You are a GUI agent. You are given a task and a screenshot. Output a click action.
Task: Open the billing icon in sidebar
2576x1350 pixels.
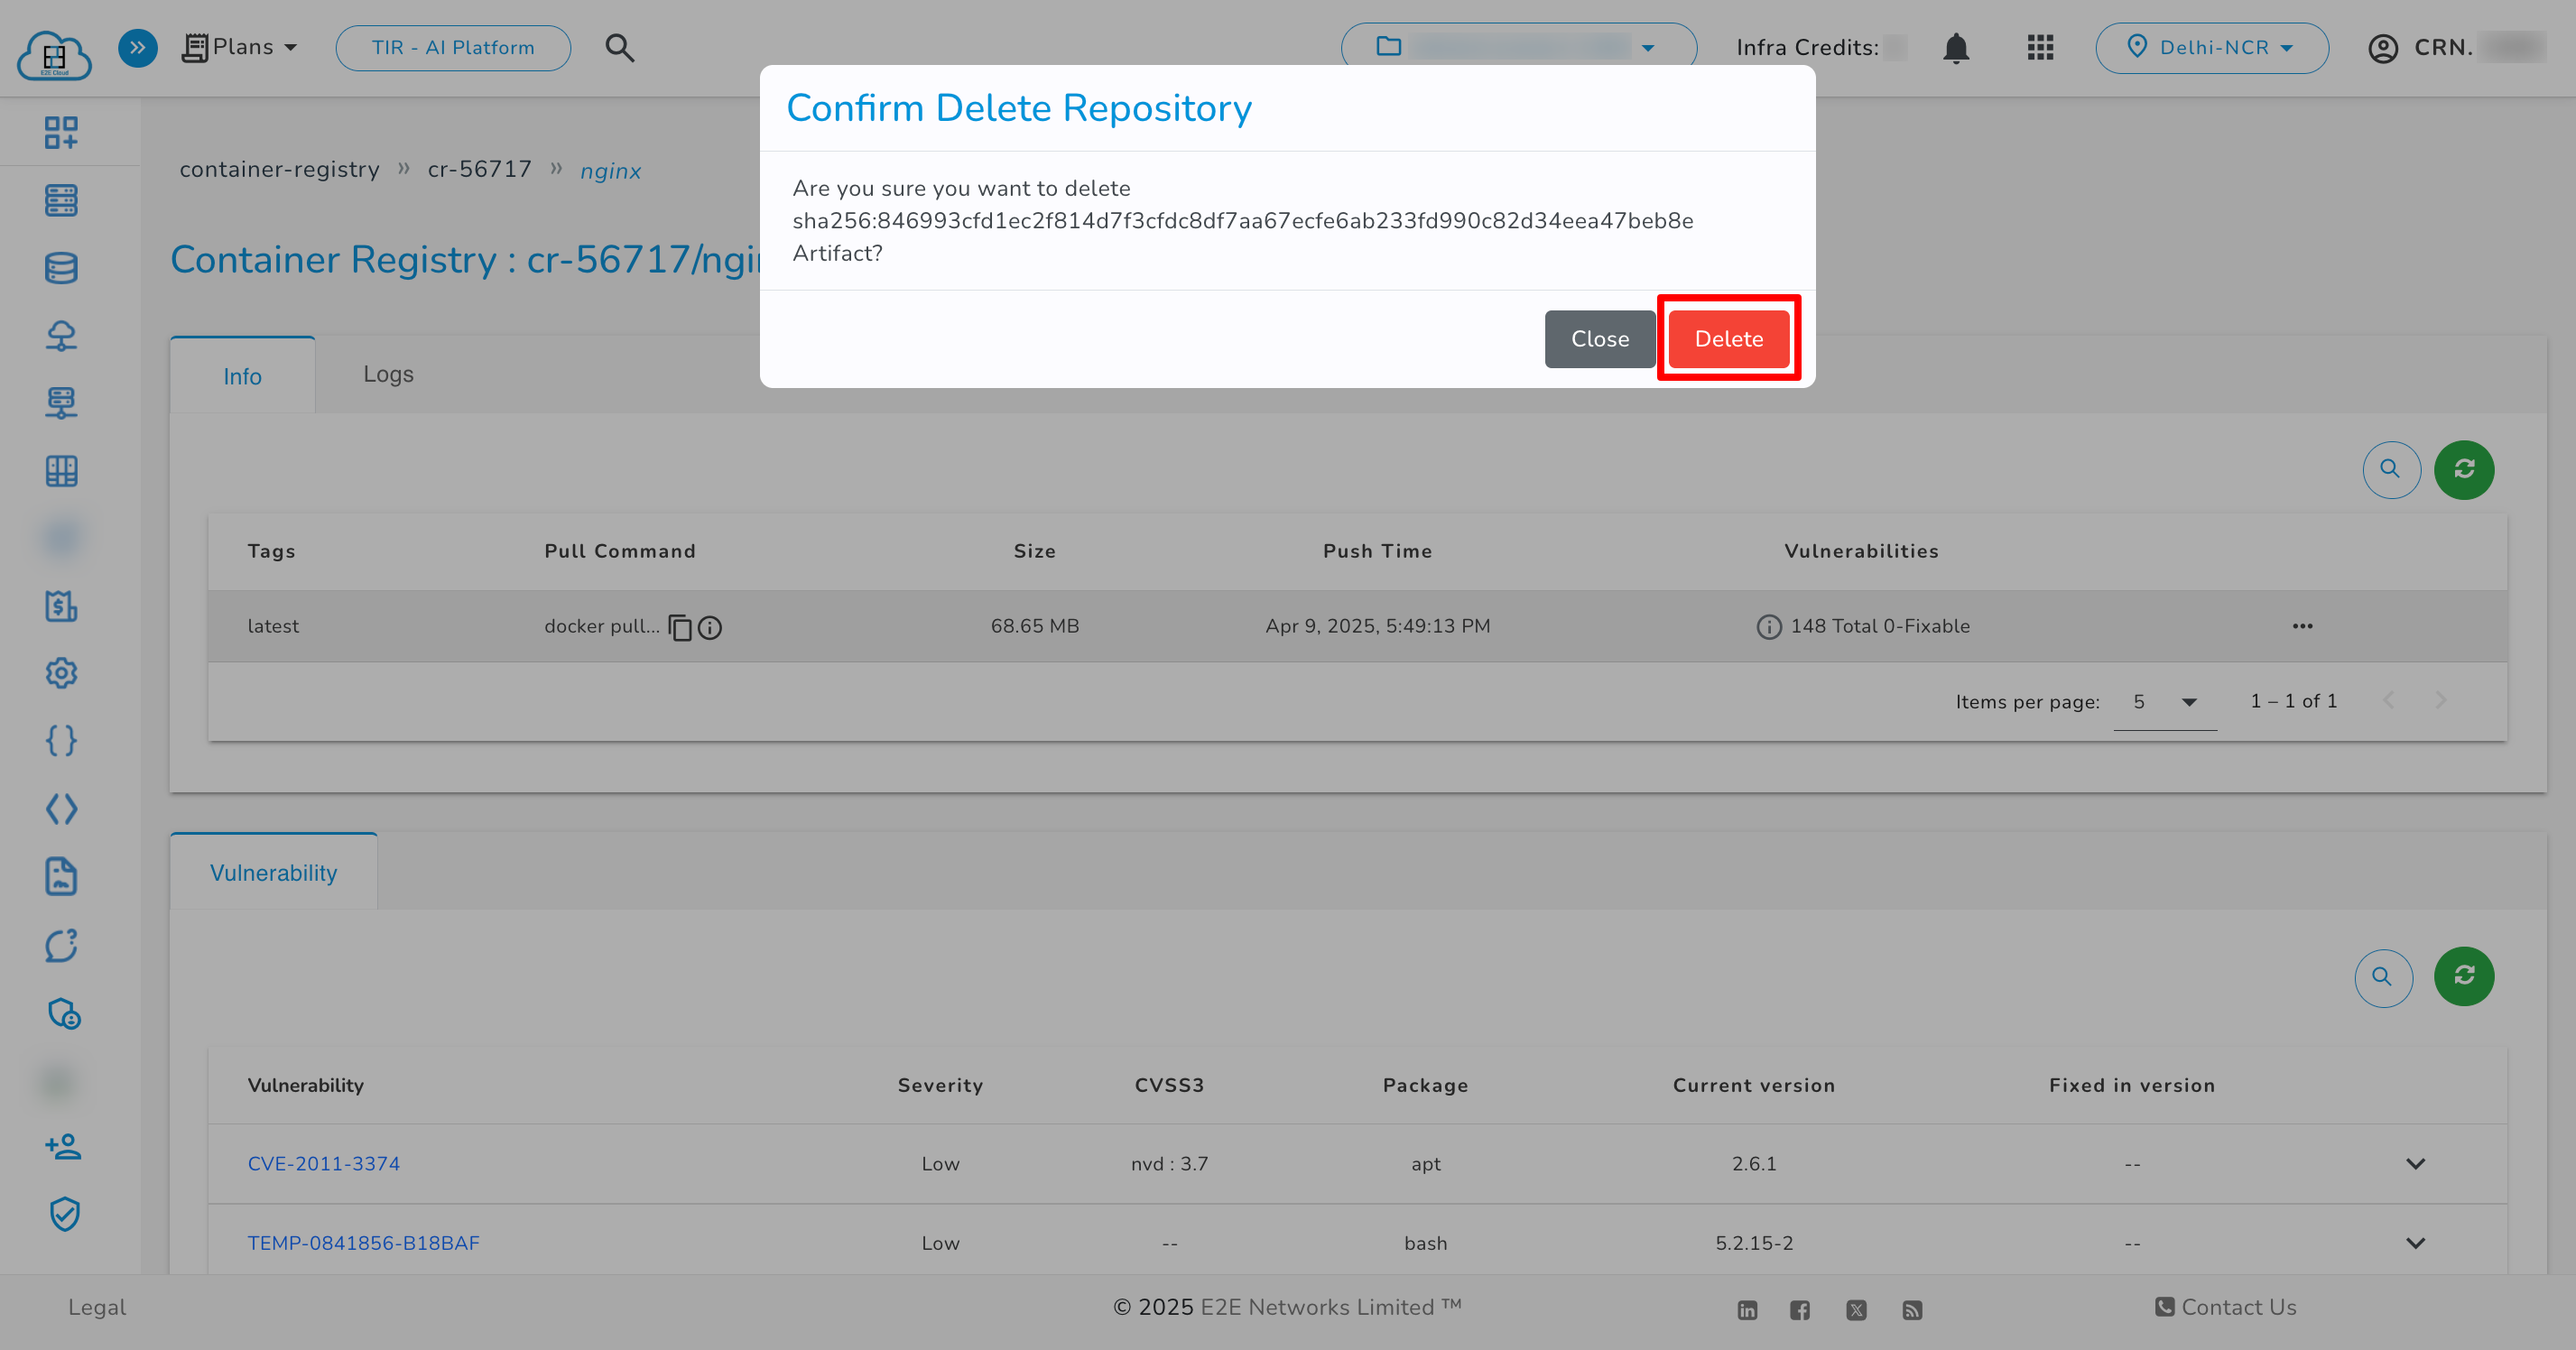tap(61, 606)
